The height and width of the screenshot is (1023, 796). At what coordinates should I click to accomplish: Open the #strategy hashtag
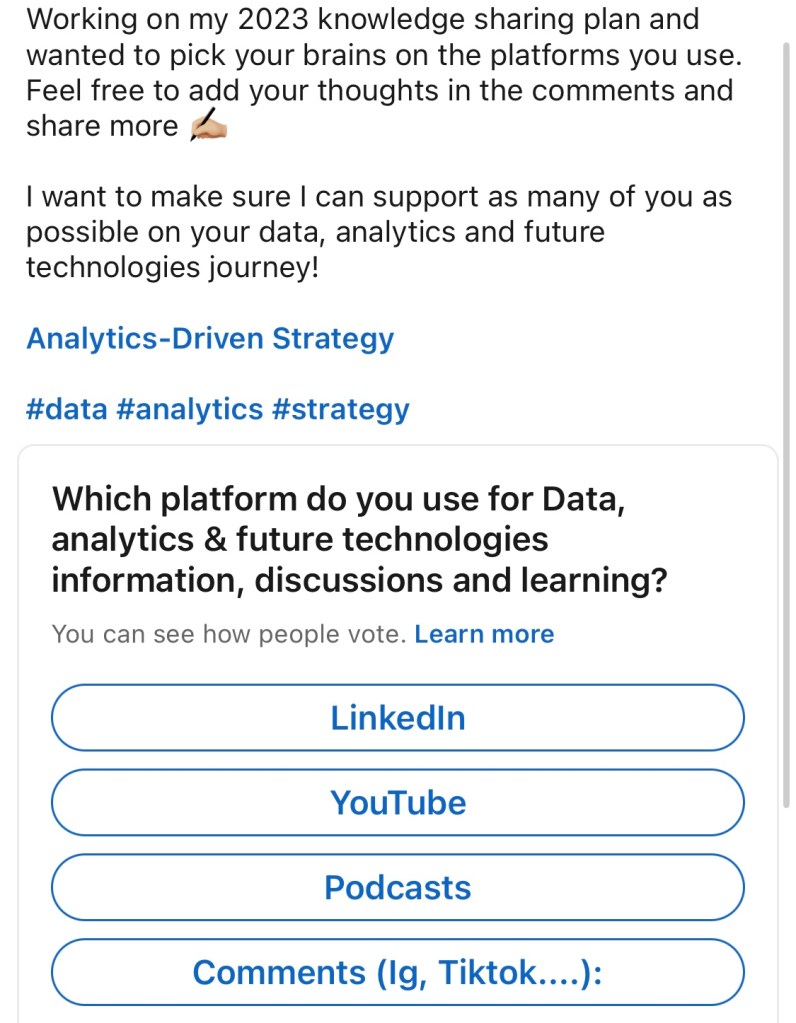click(340, 409)
